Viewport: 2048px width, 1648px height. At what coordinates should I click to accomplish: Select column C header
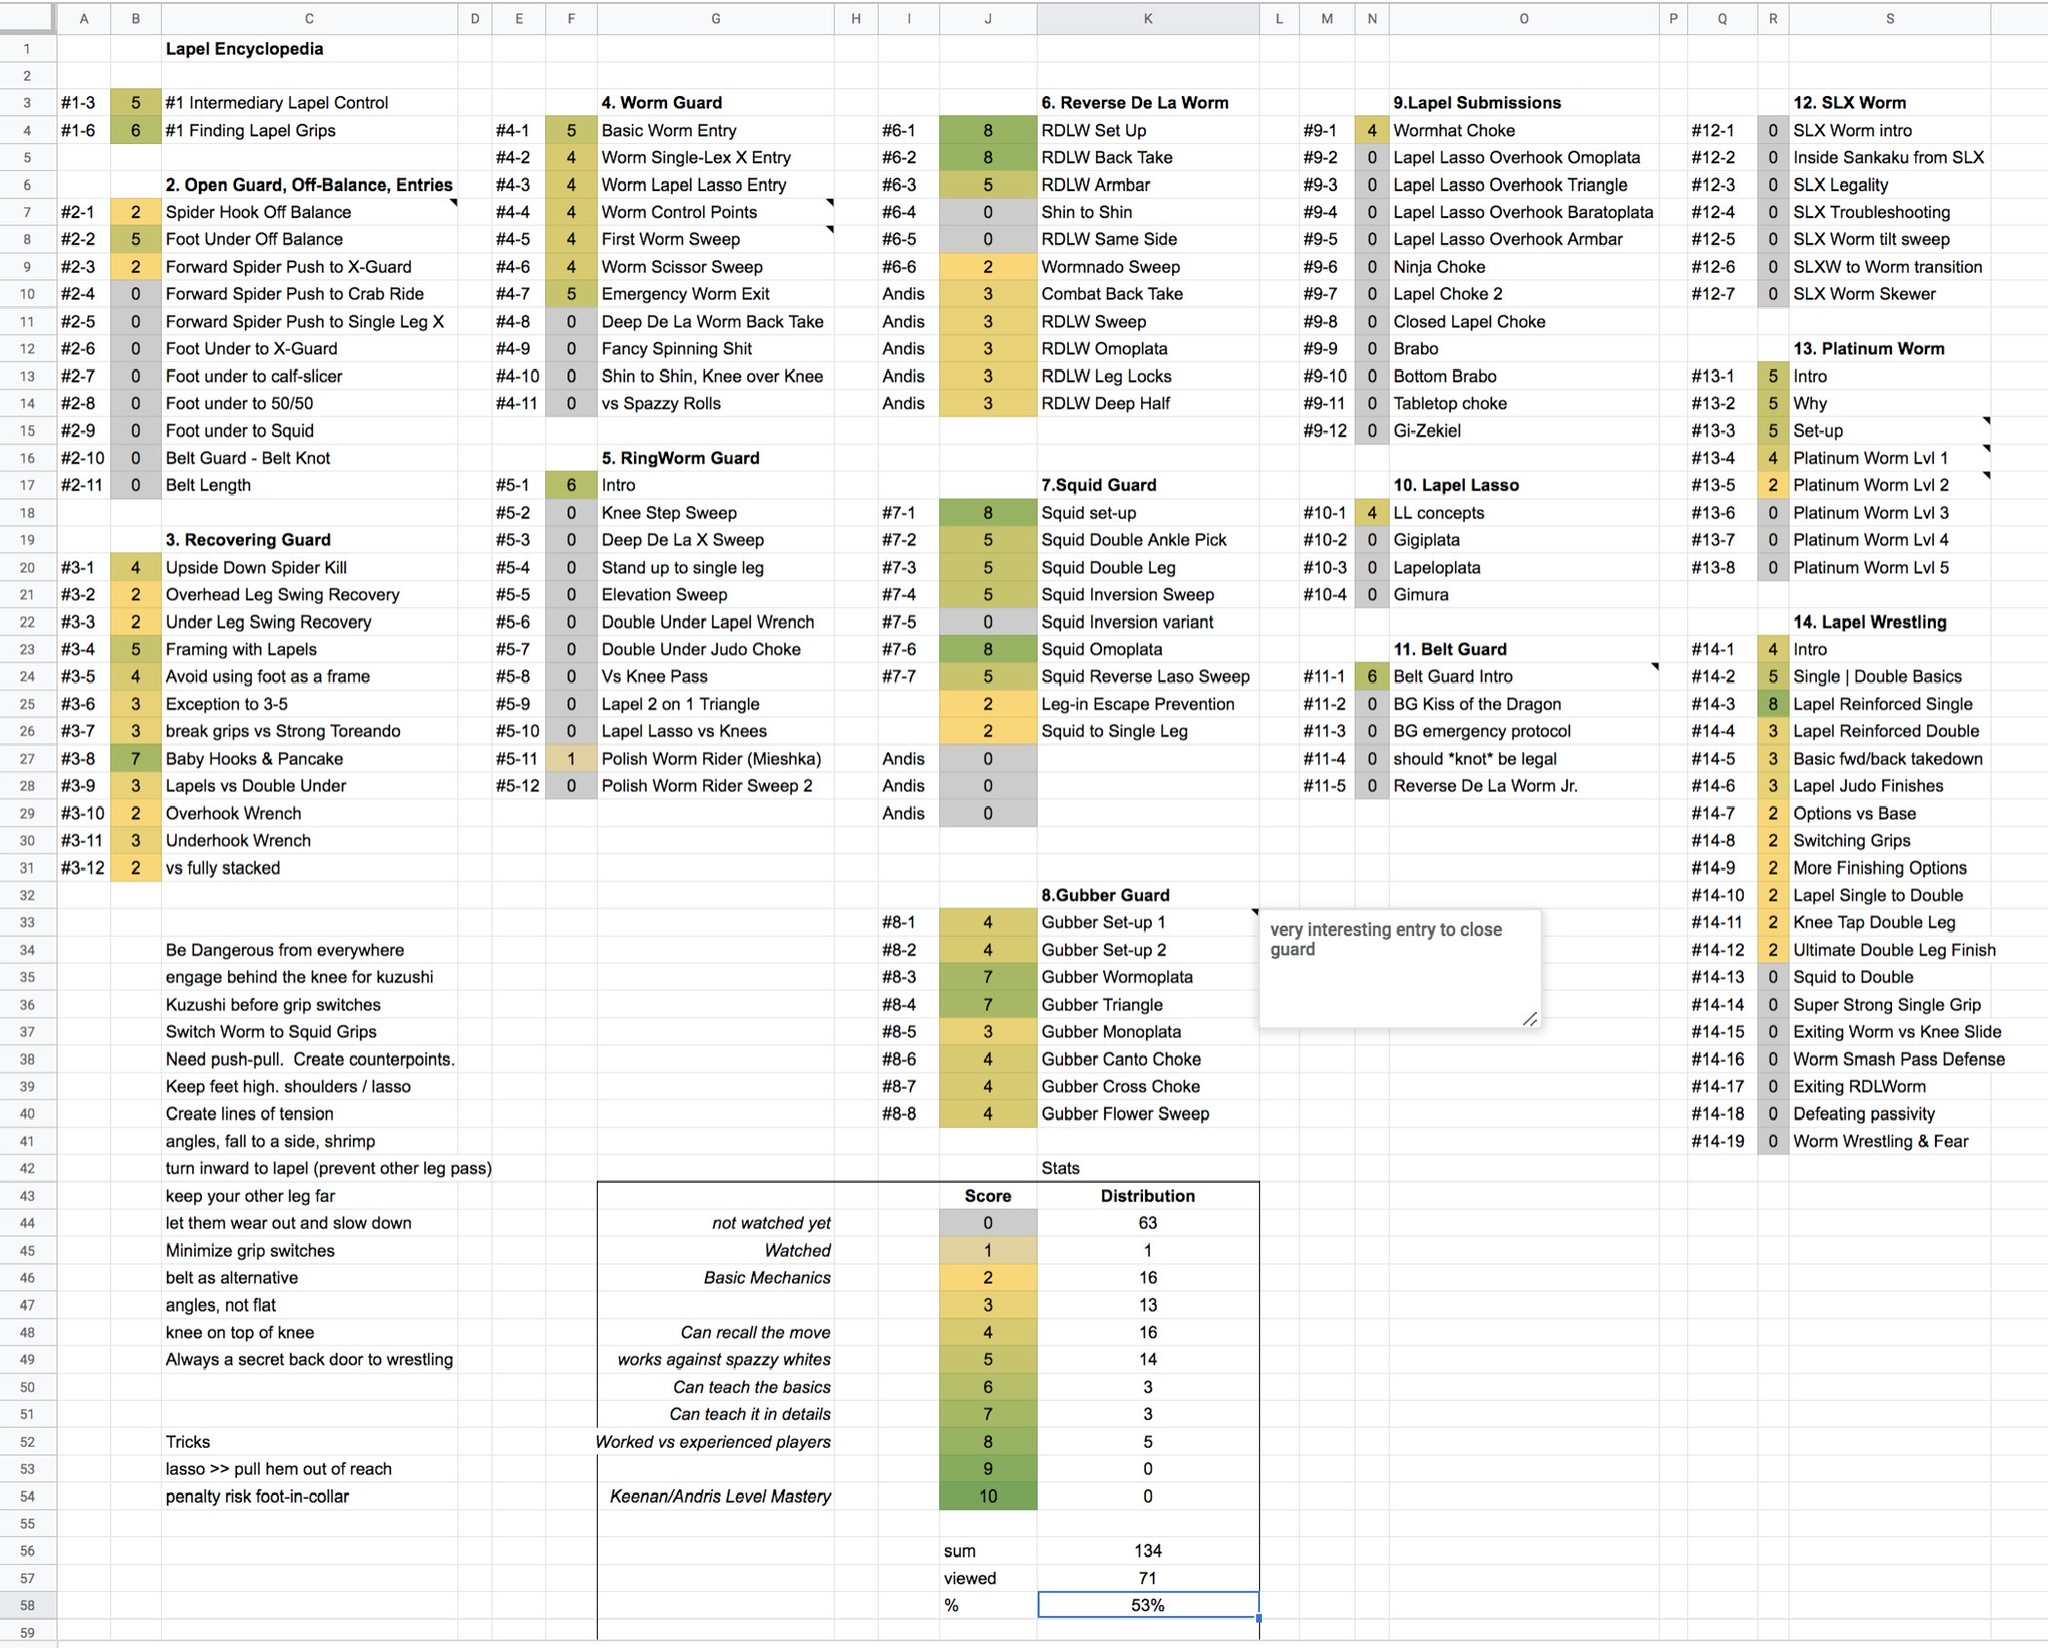point(309,18)
